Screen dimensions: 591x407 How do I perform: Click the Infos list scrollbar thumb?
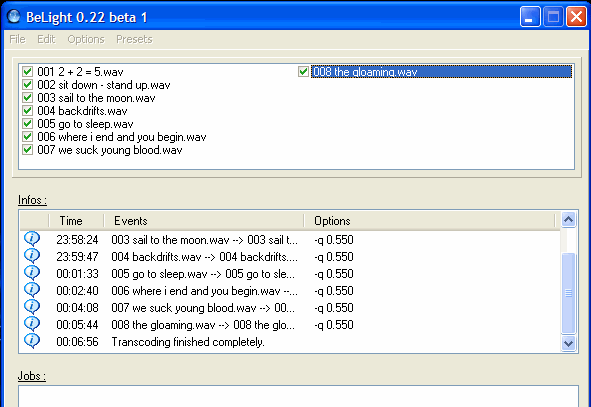[x=568, y=293]
